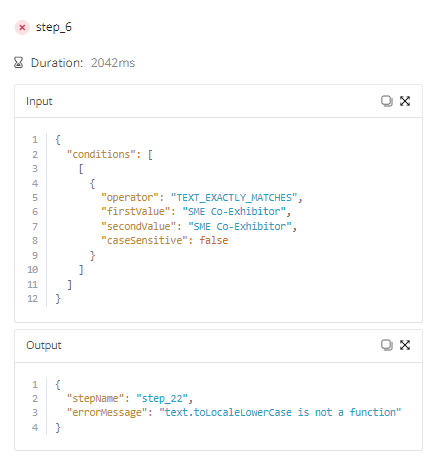
Task: Click the secondValue "SME Co-Exhibitor" string
Action: [x=240, y=227]
